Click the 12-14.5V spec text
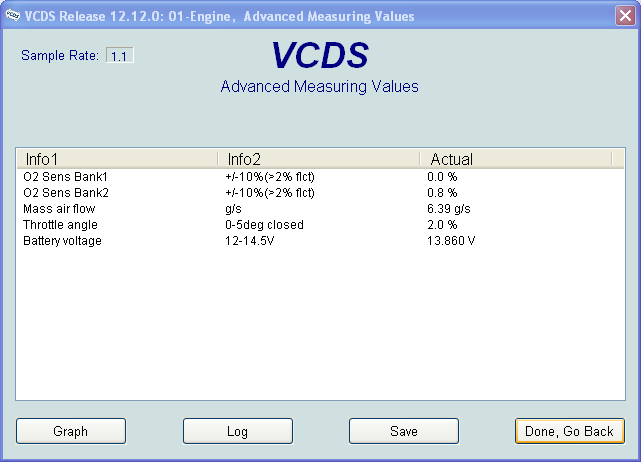 click(x=249, y=240)
